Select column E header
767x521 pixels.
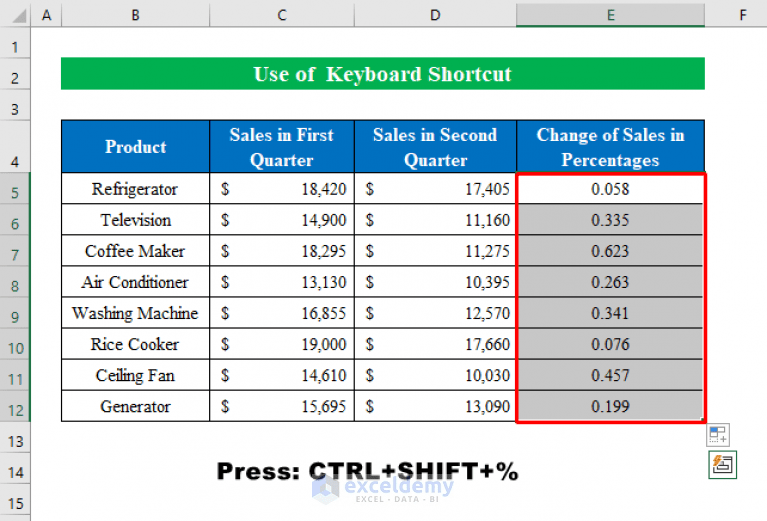[610, 15]
